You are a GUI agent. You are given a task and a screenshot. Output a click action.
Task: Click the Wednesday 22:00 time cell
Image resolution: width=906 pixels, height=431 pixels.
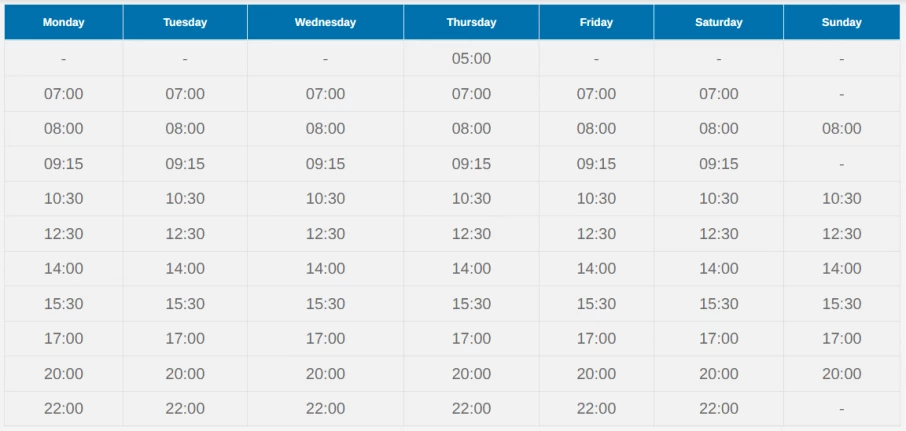tap(325, 408)
